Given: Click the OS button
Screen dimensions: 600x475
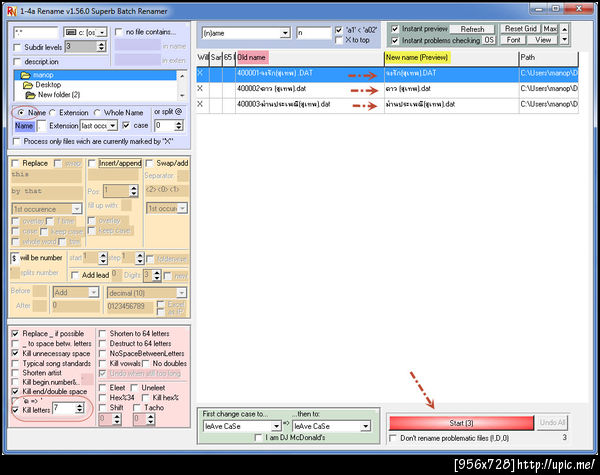Looking at the screenshot, I should pos(489,40).
